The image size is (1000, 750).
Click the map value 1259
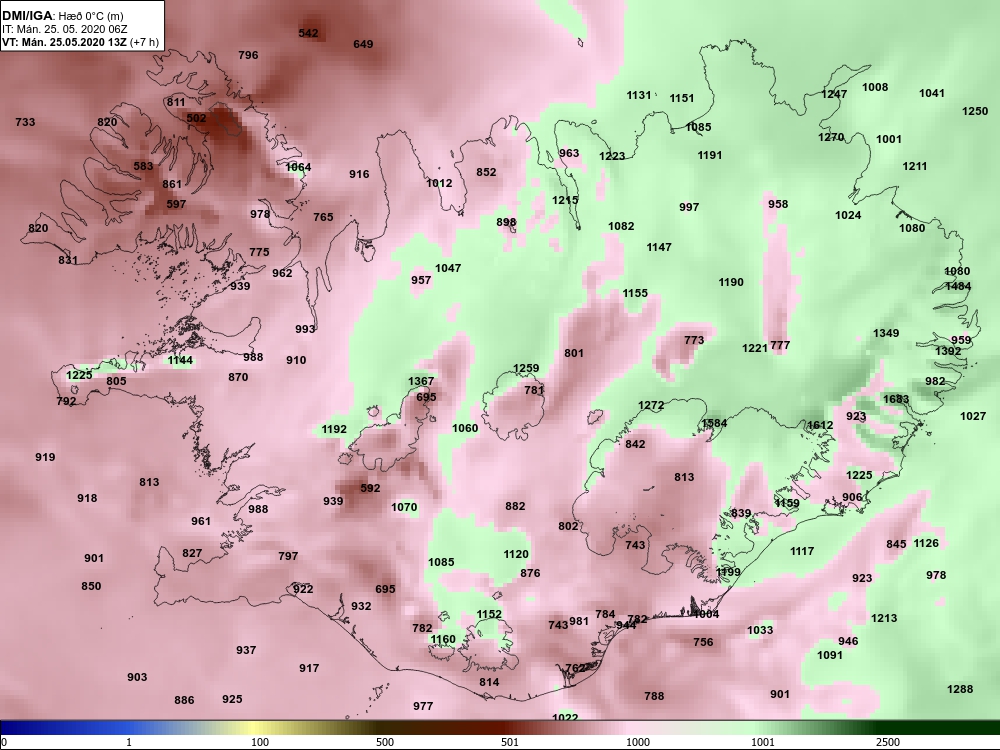(x=526, y=368)
